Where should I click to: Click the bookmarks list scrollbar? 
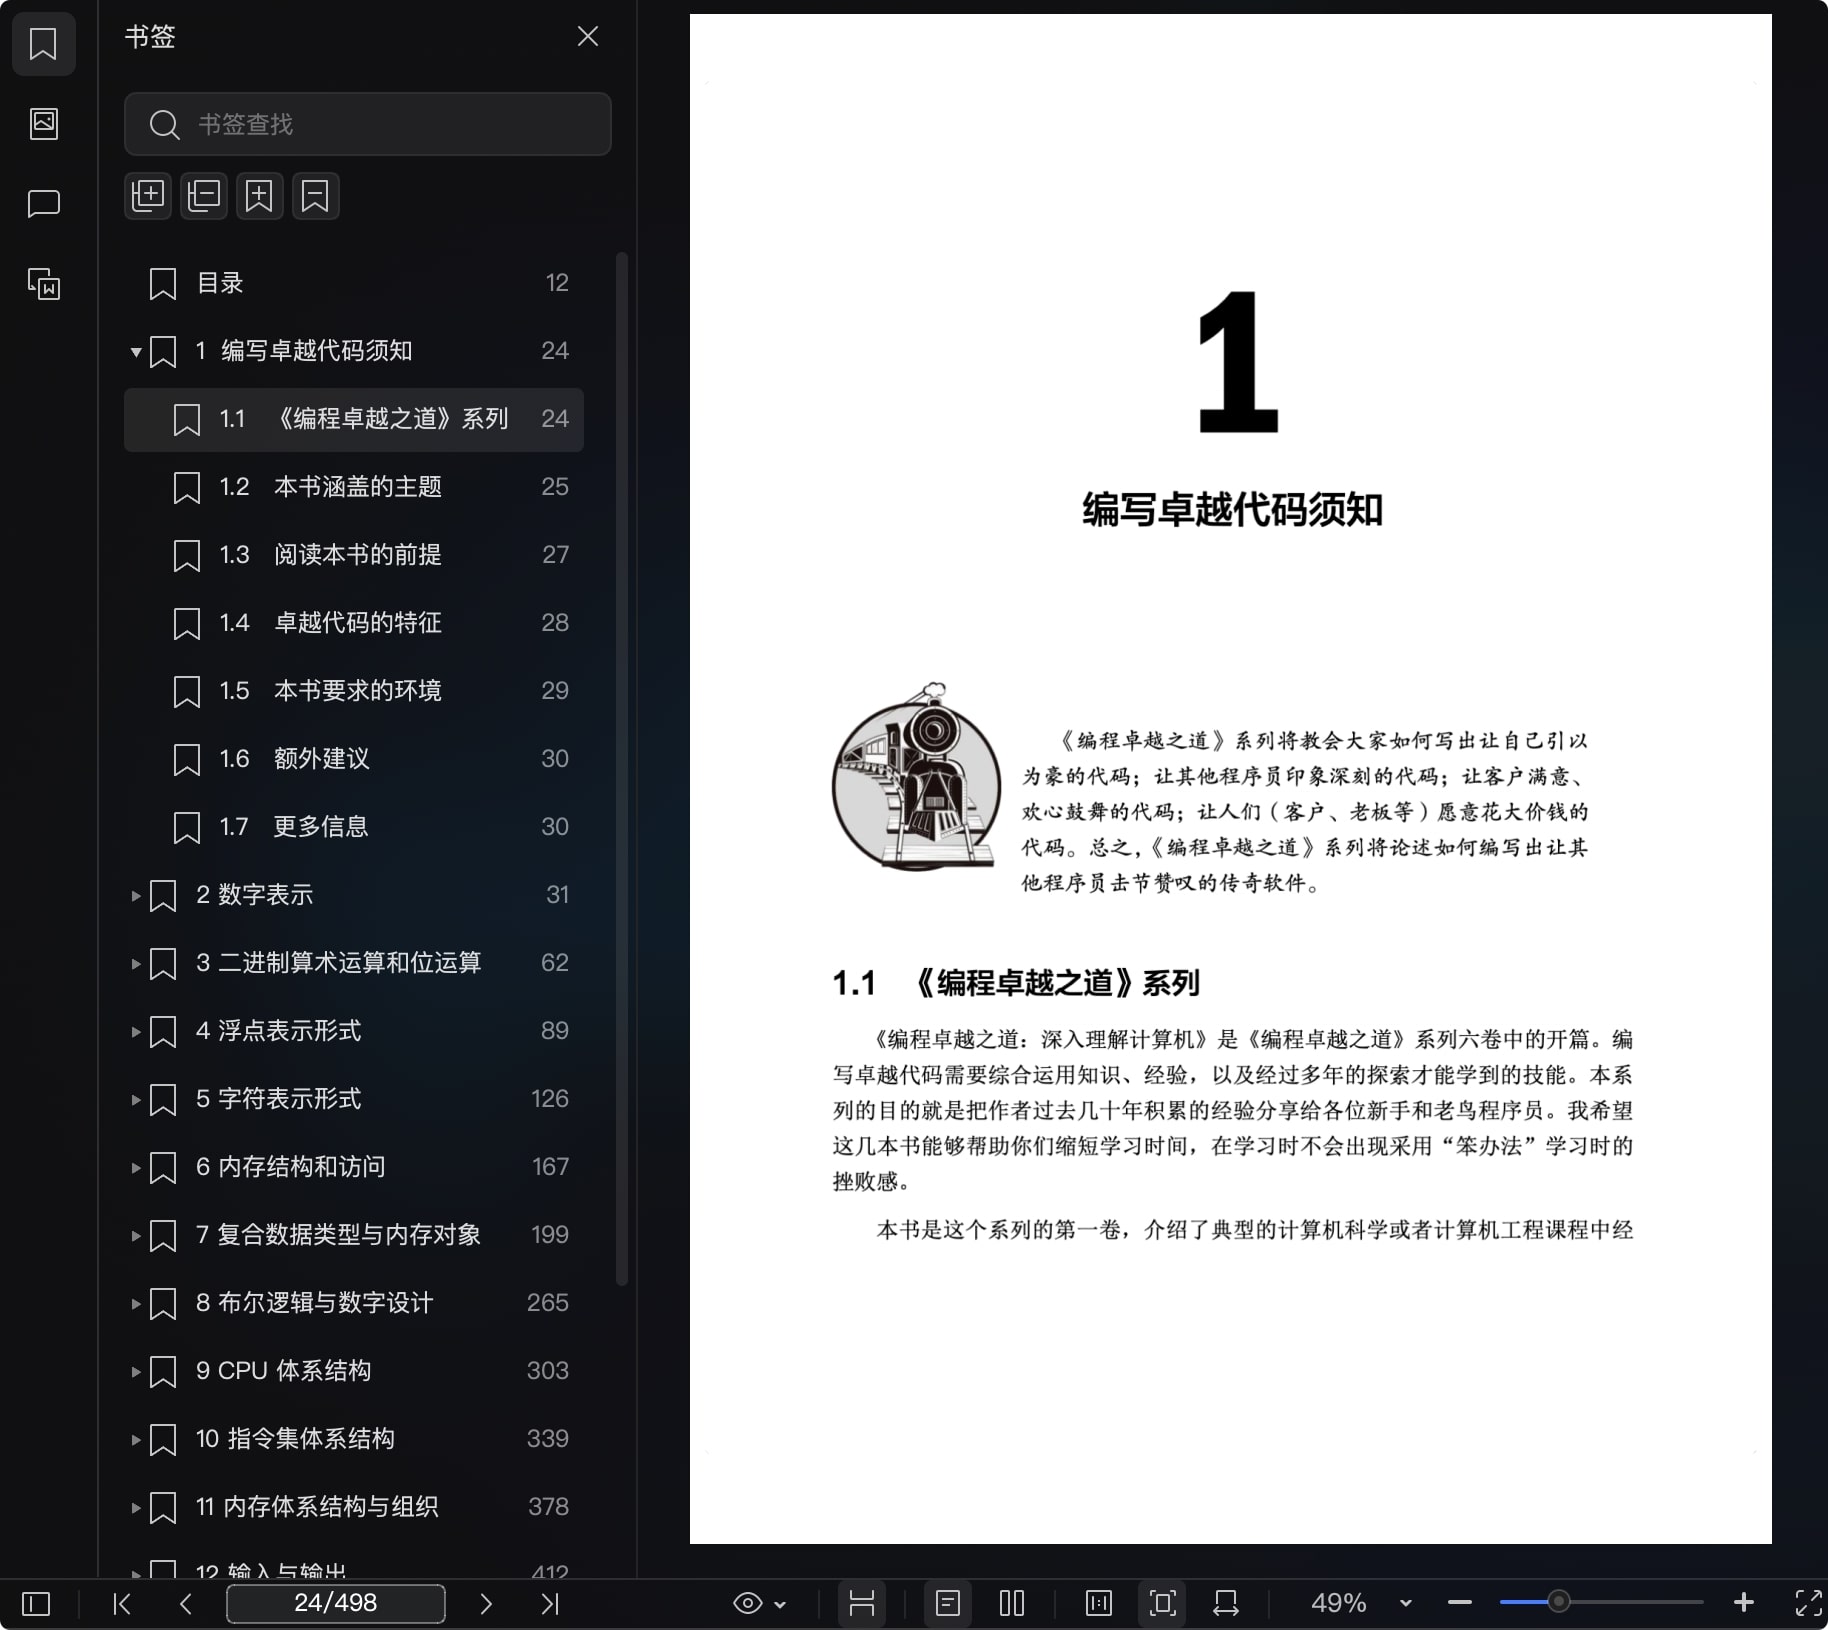point(622,768)
